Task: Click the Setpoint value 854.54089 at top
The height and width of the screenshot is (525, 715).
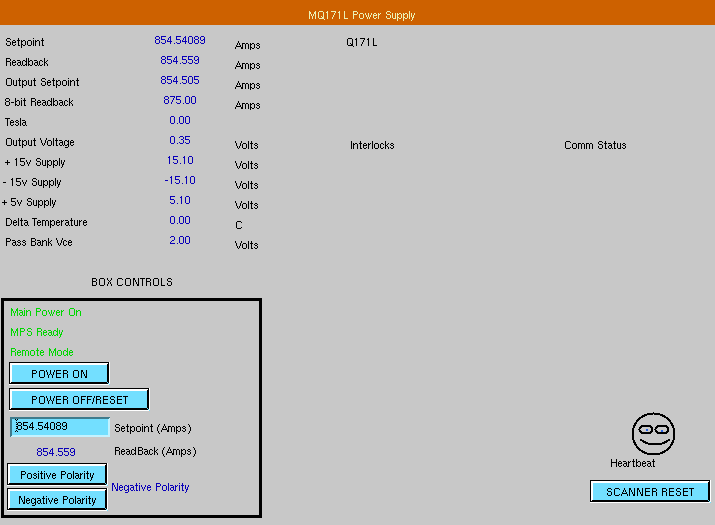Action: point(180,40)
